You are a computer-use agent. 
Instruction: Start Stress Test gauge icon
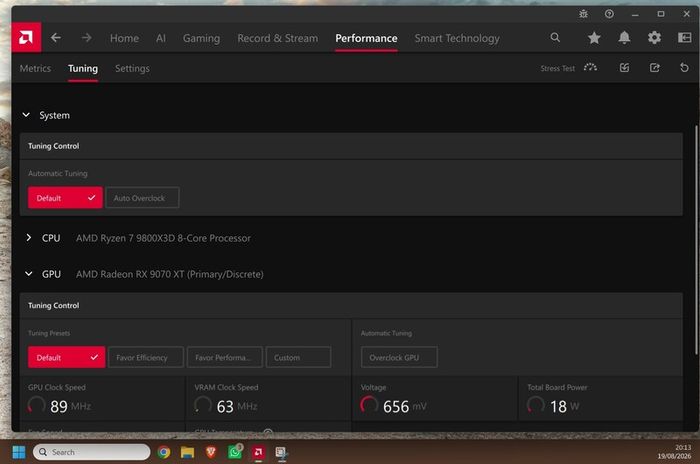pos(590,68)
